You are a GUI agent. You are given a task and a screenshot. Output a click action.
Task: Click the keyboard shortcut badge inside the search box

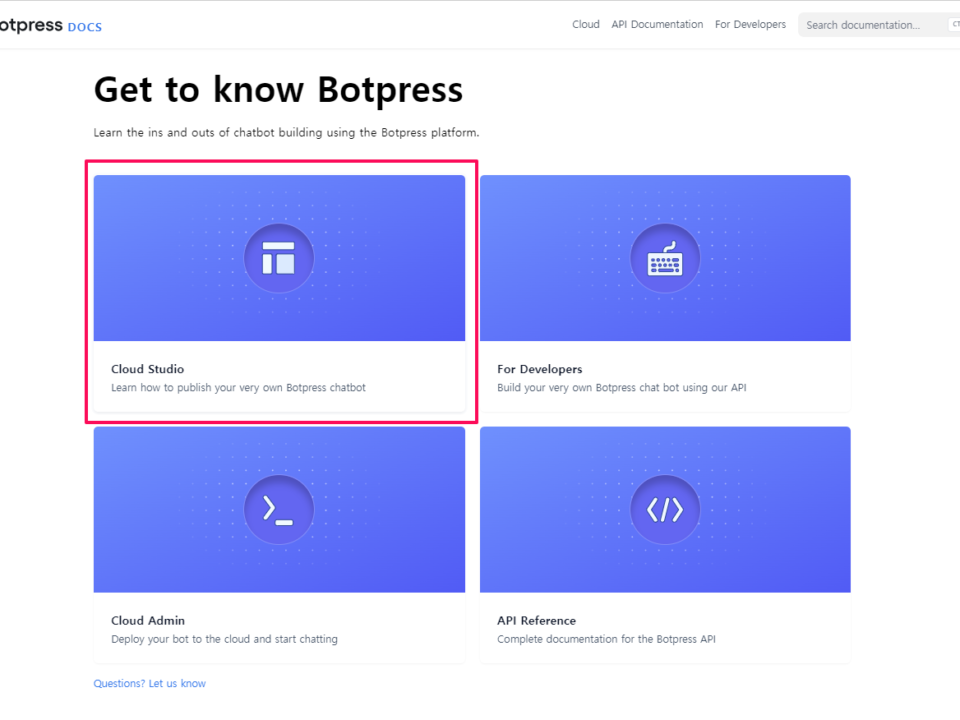pos(952,24)
